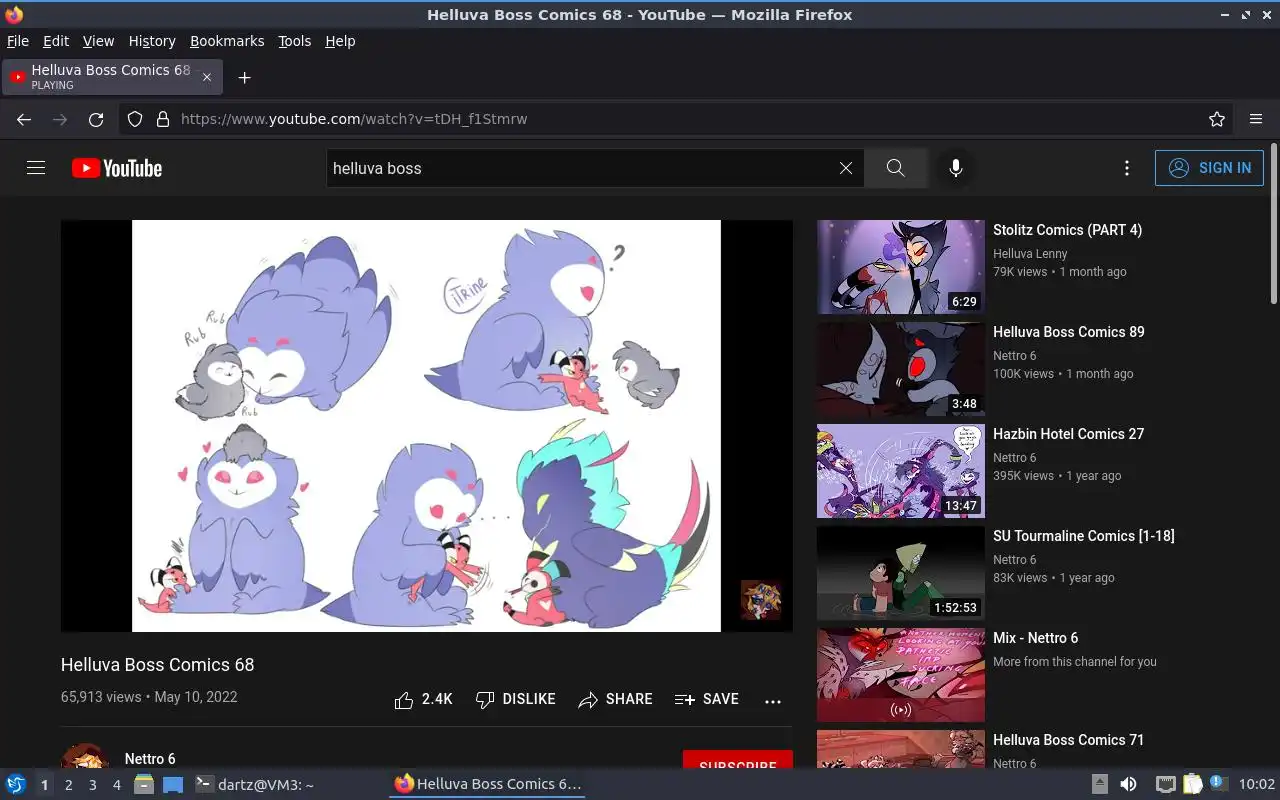Subscribe to the Nettro 6 channel

tap(738, 760)
